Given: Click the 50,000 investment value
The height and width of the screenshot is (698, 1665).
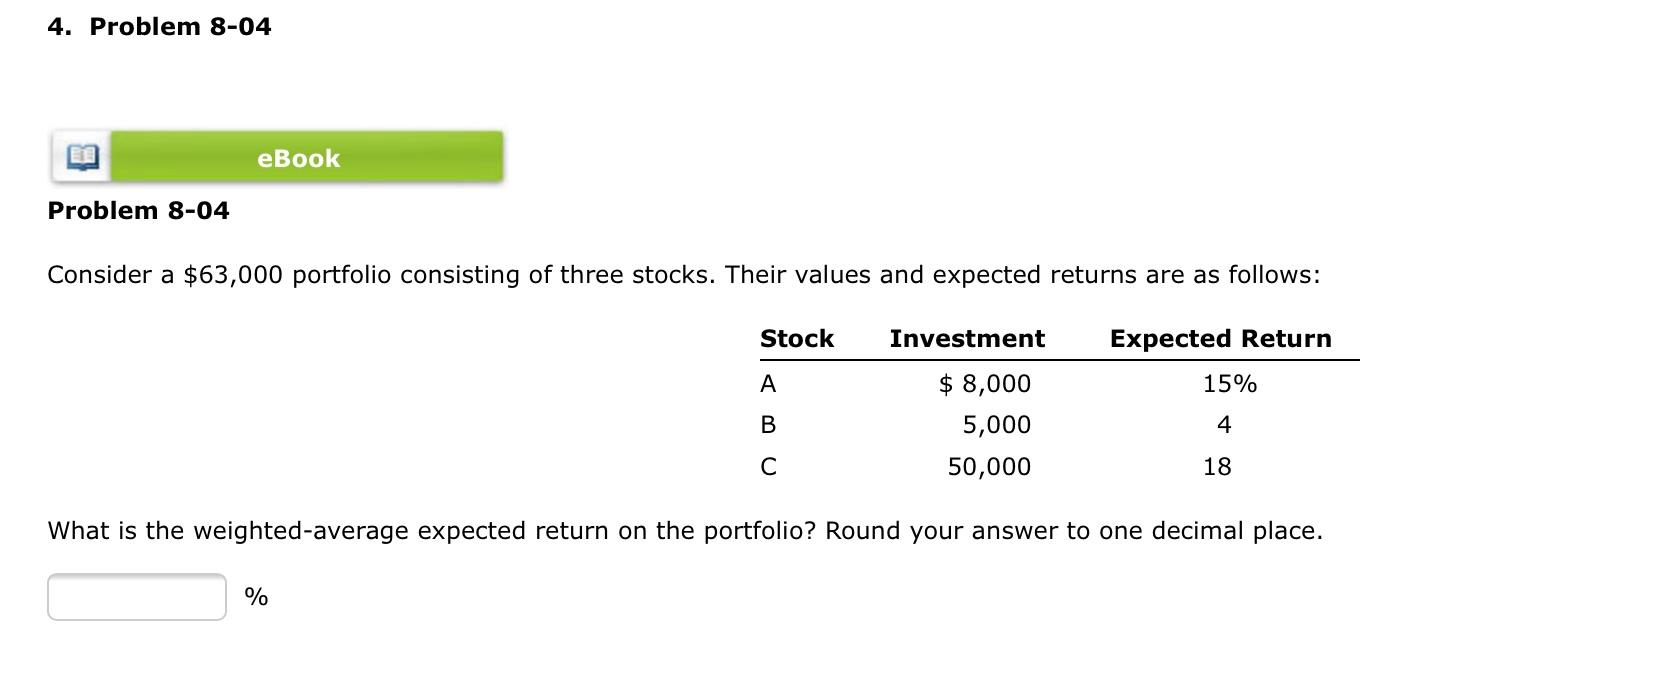Looking at the screenshot, I should tap(989, 465).
